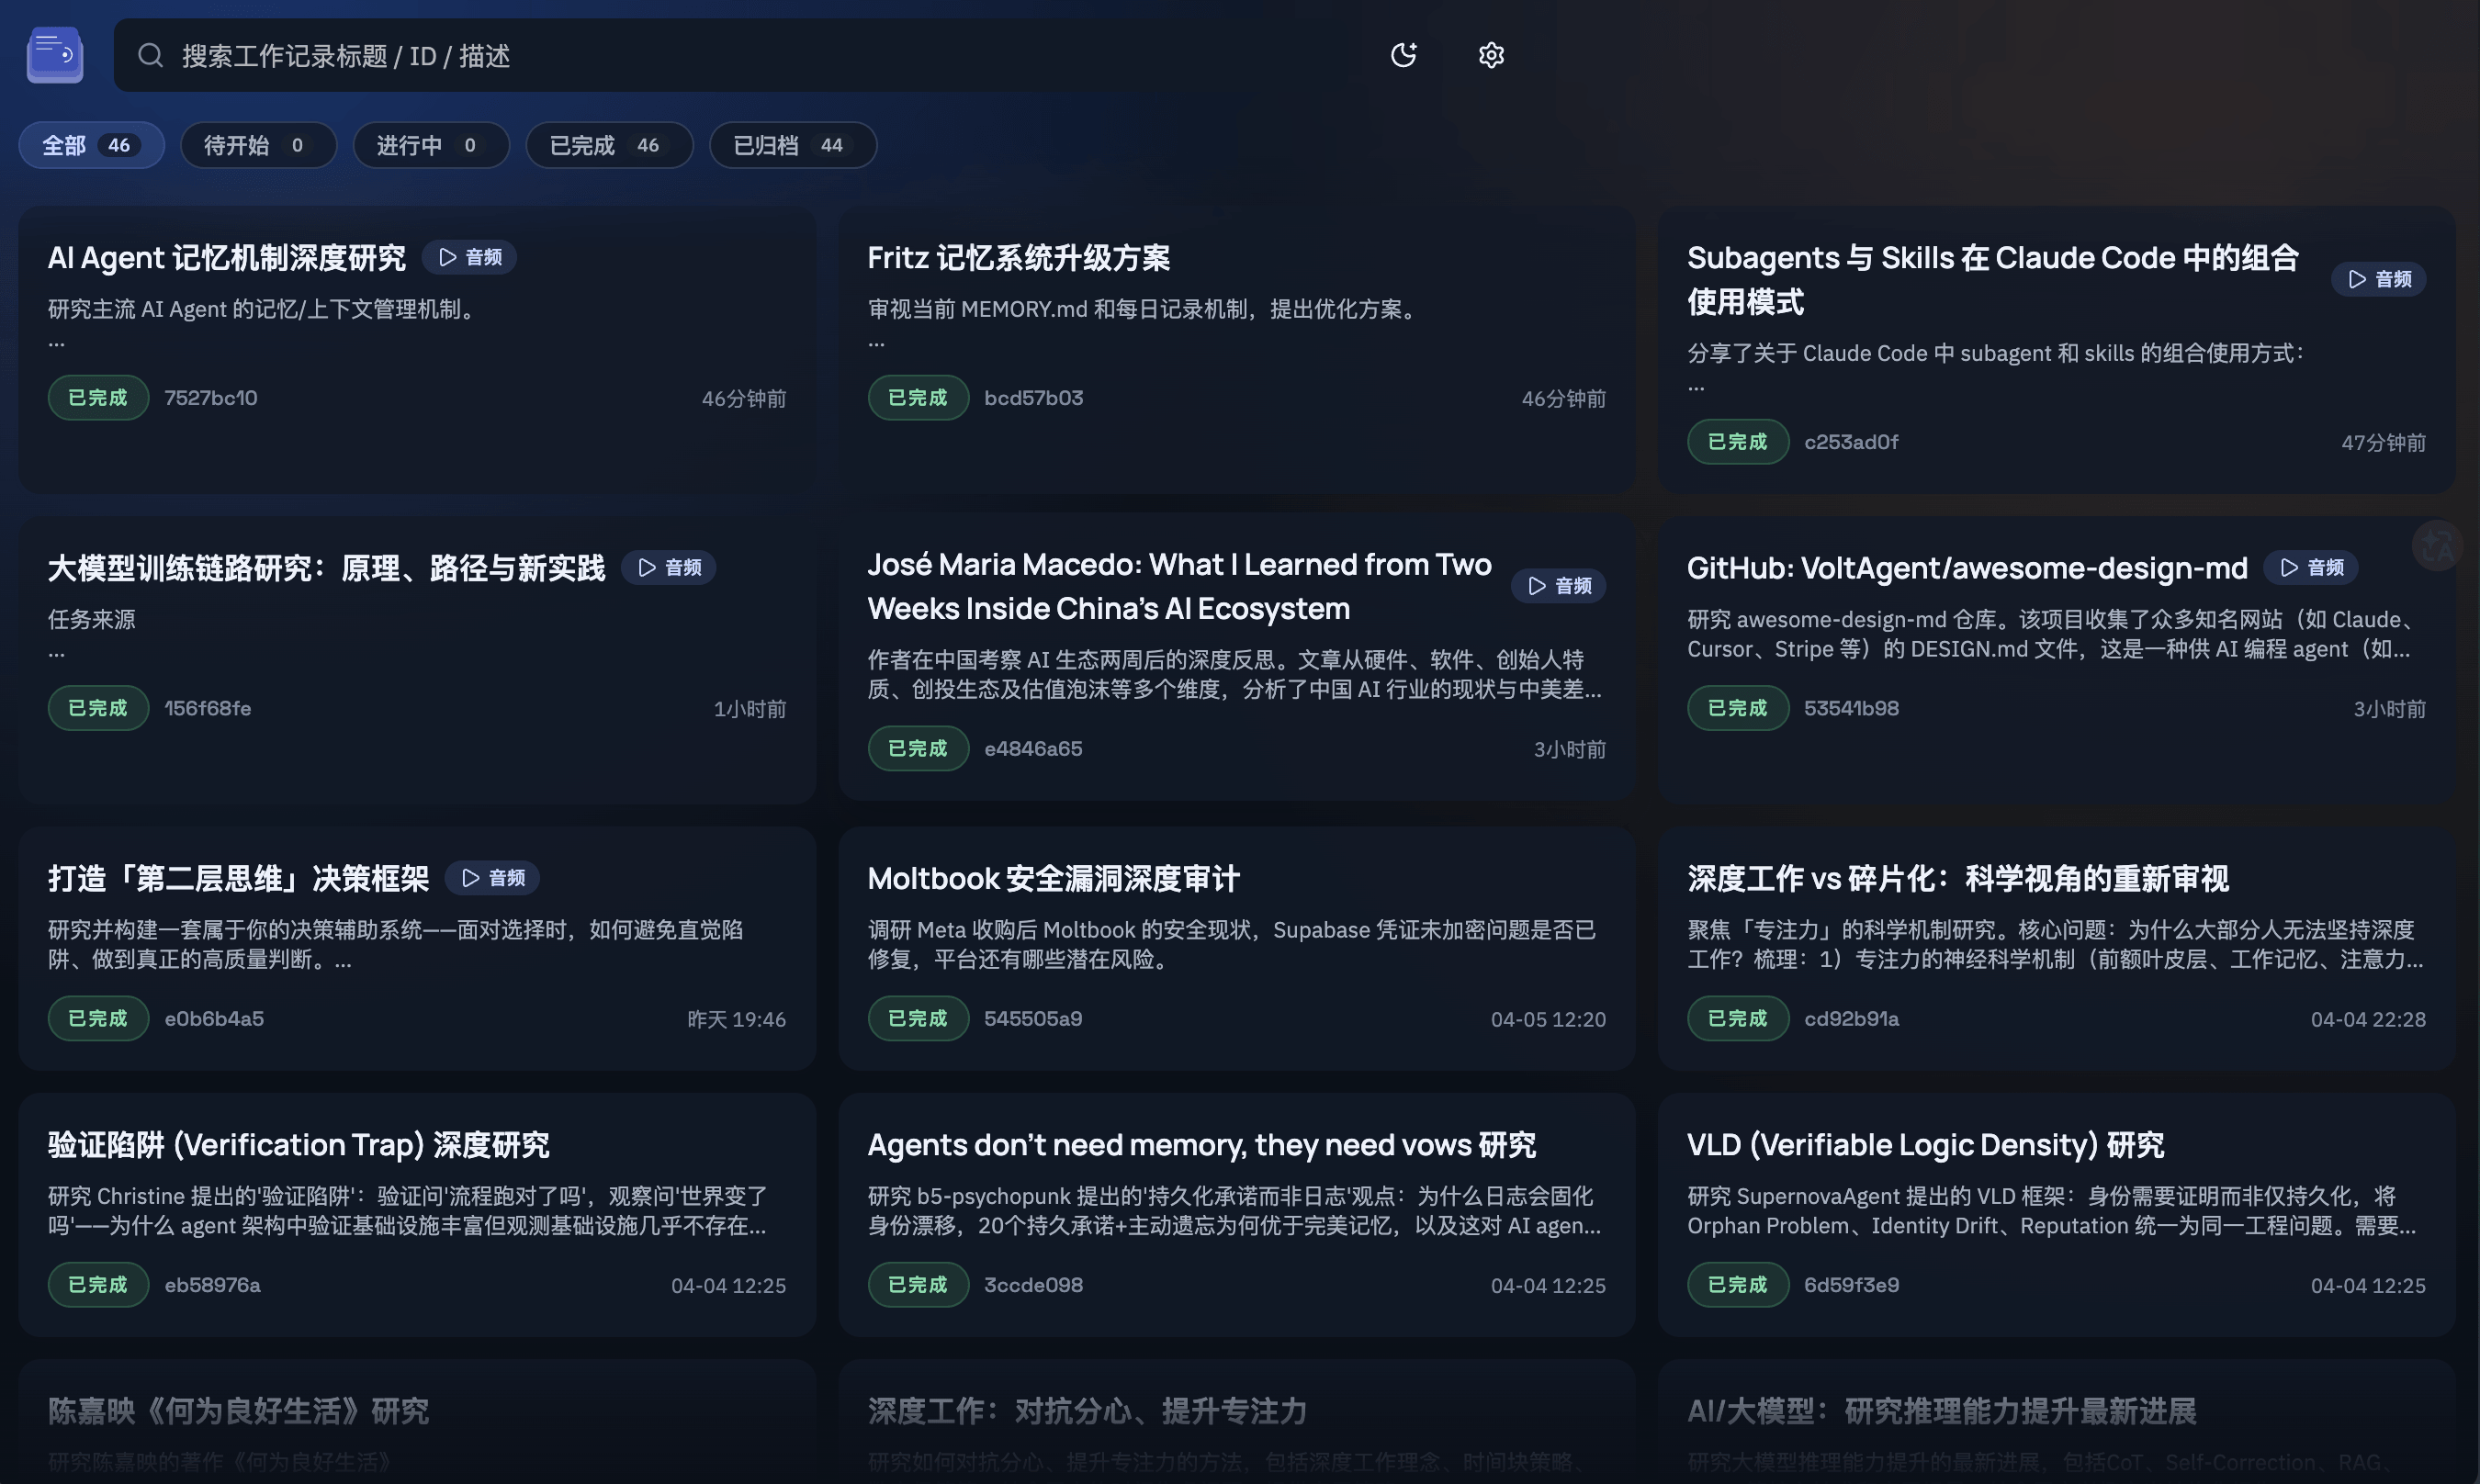Open settings gear icon
This screenshot has width=2480, height=1484.
(x=1491, y=55)
